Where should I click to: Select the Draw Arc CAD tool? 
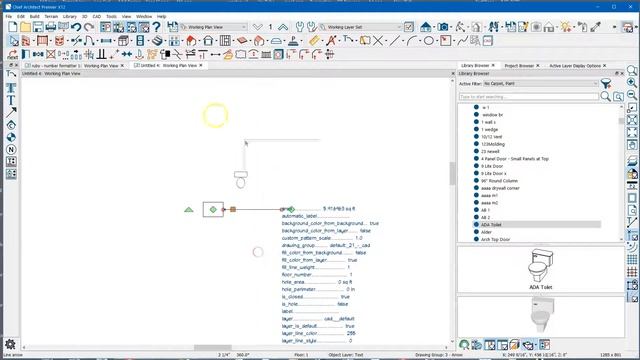coord(411,41)
